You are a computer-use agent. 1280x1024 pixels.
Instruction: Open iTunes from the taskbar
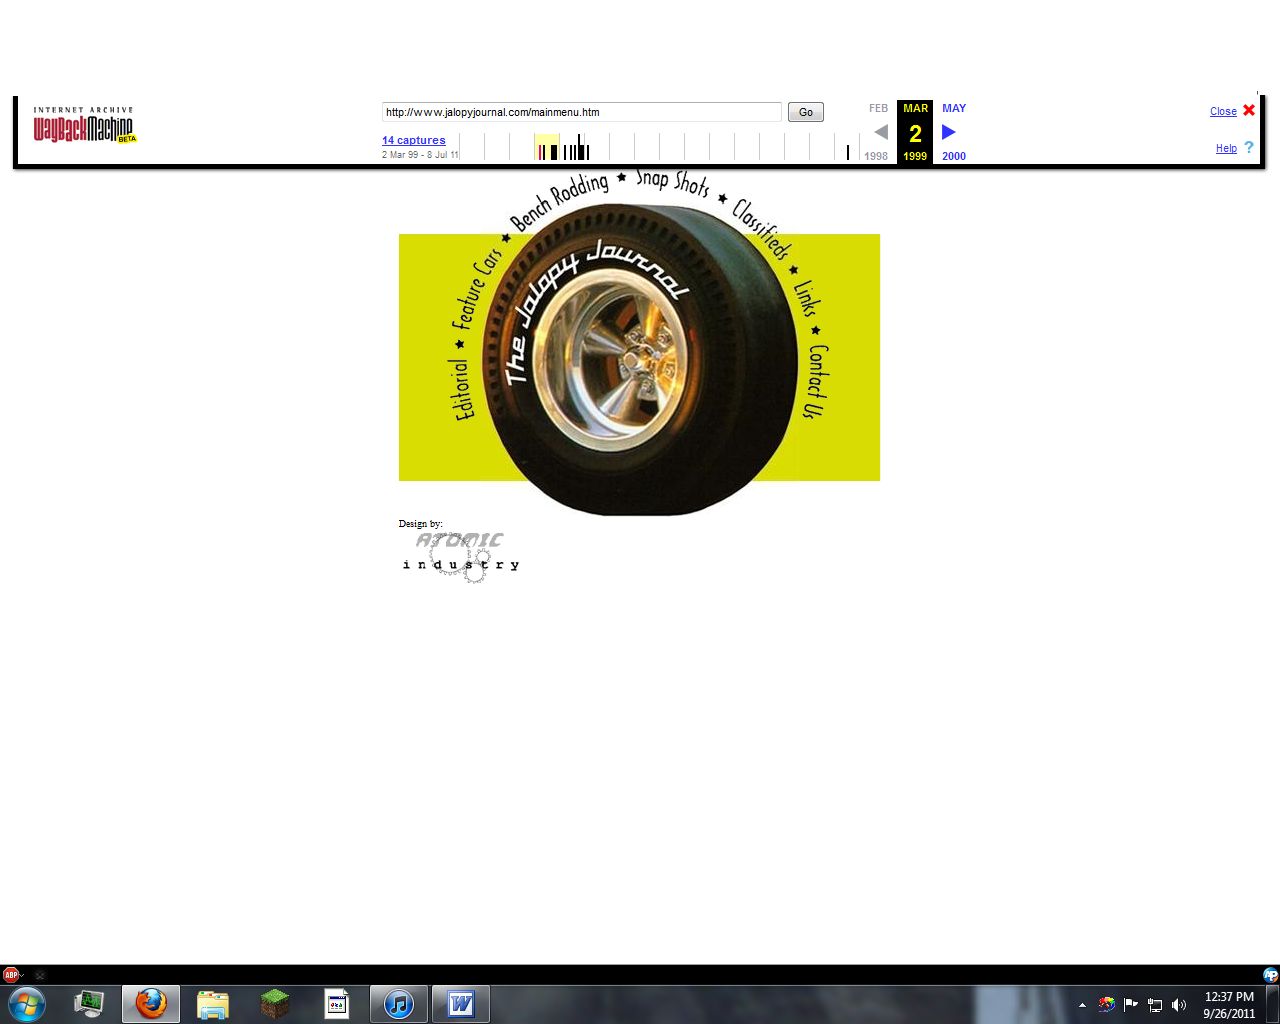[399, 1004]
